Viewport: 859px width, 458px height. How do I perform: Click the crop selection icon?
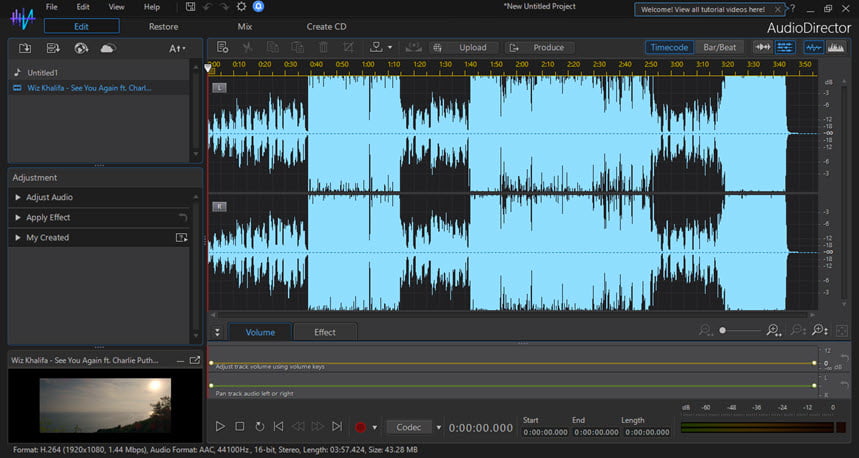348,47
